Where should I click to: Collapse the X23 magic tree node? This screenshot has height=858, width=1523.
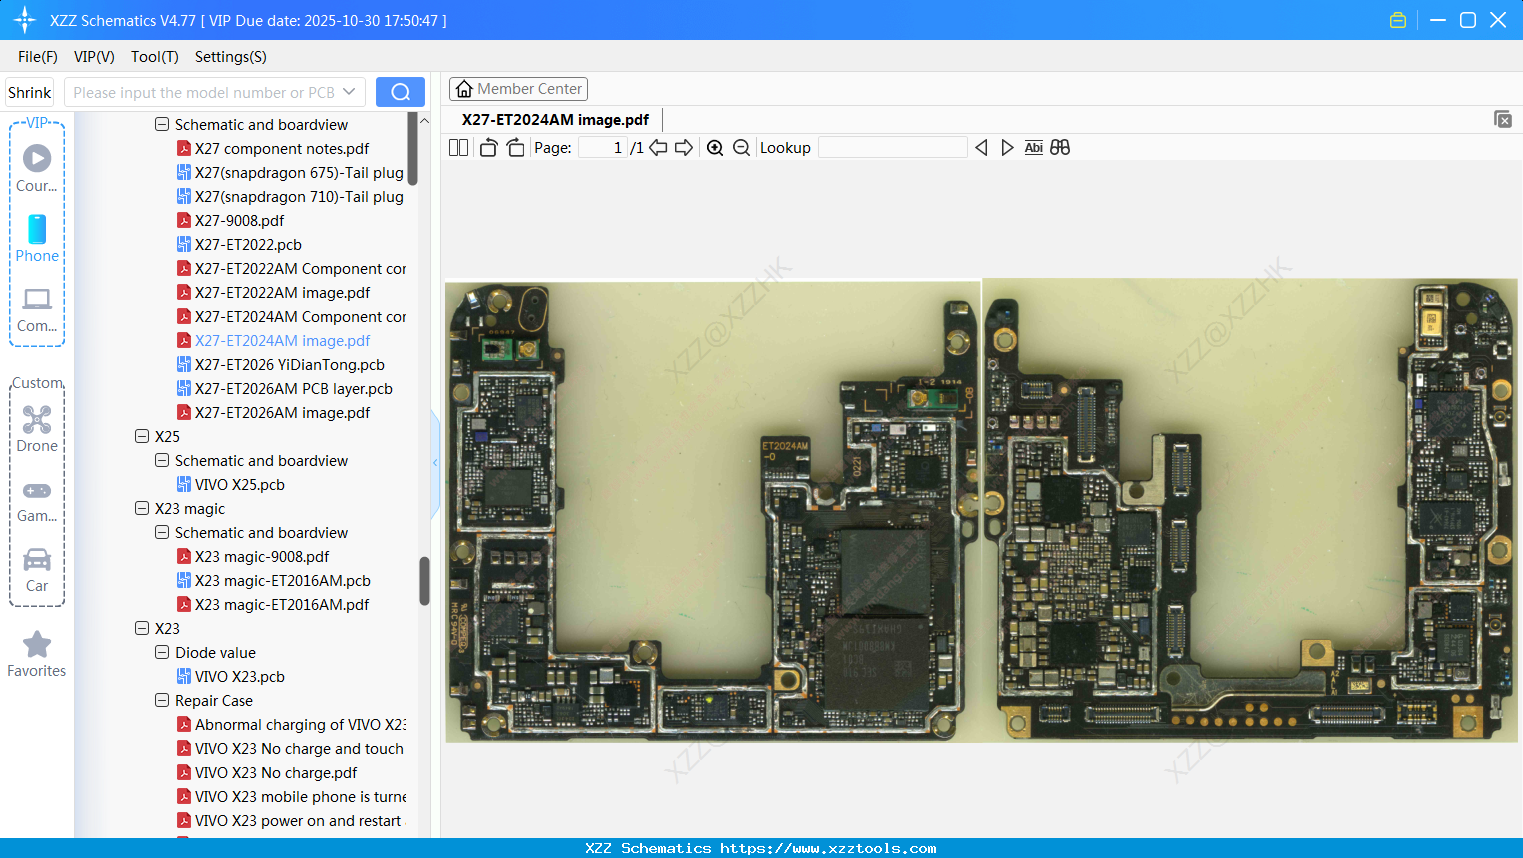[x=142, y=509]
